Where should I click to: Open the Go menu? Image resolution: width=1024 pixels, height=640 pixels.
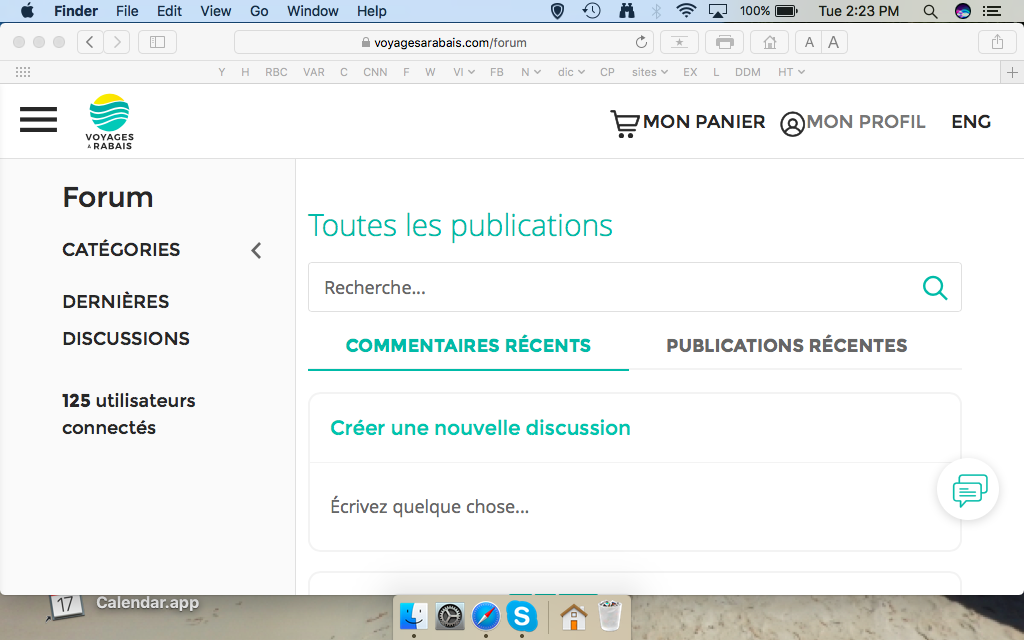(x=259, y=11)
